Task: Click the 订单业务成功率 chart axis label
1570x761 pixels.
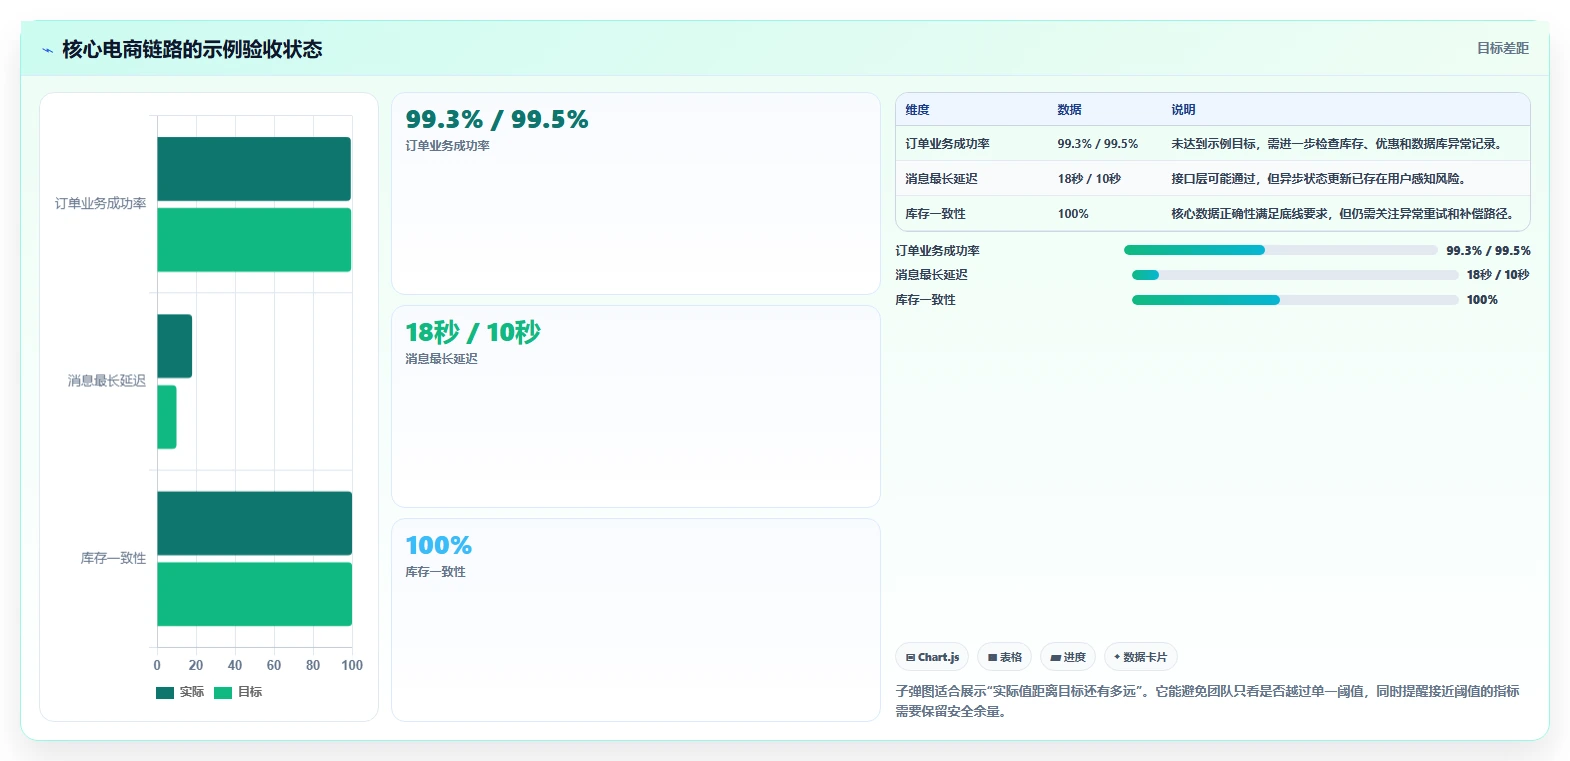Action: (x=101, y=204)
